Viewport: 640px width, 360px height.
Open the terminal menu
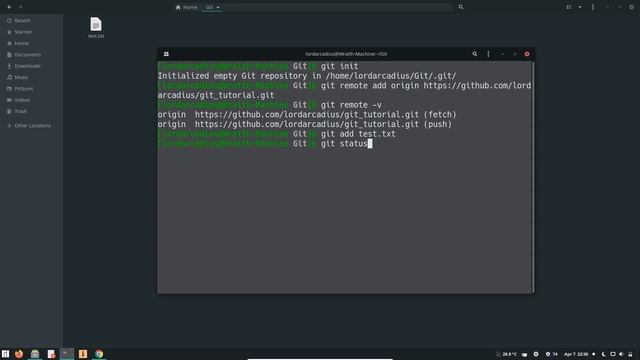[488, 54]
